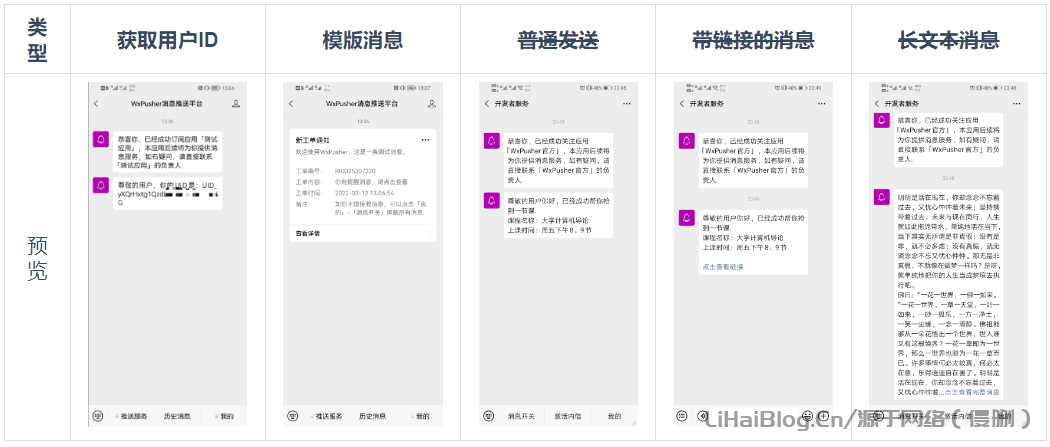This screenshot has height=447, width=1050.
Task: Open 我的 menu in 模版消息 phone
Action: [x=421, y=416]
